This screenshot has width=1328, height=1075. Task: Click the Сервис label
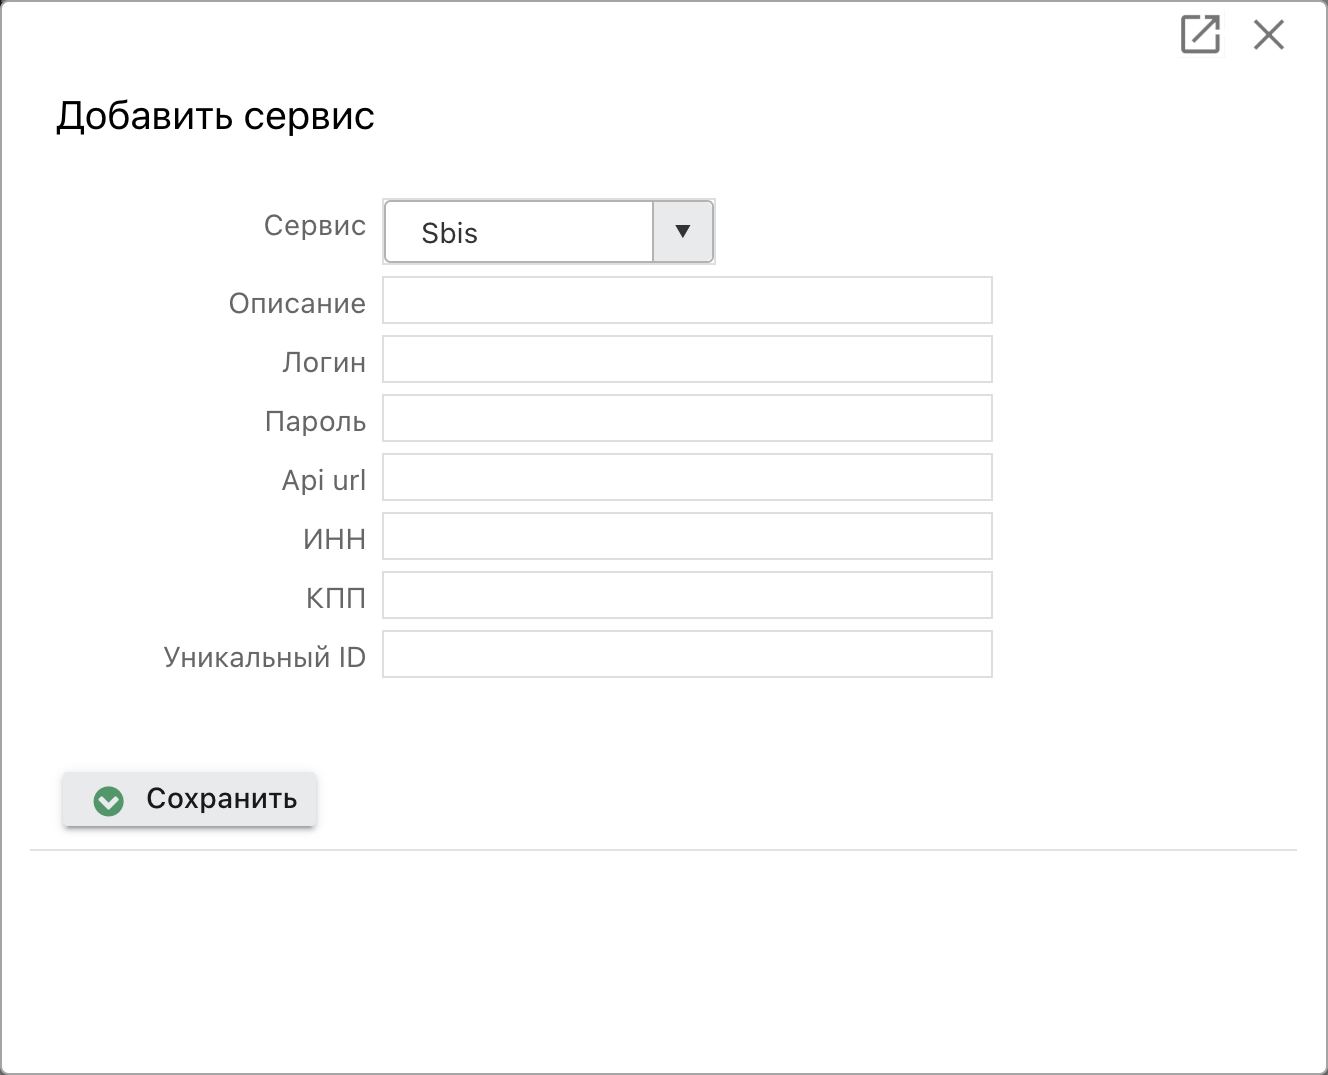click(x=315, y=226)
